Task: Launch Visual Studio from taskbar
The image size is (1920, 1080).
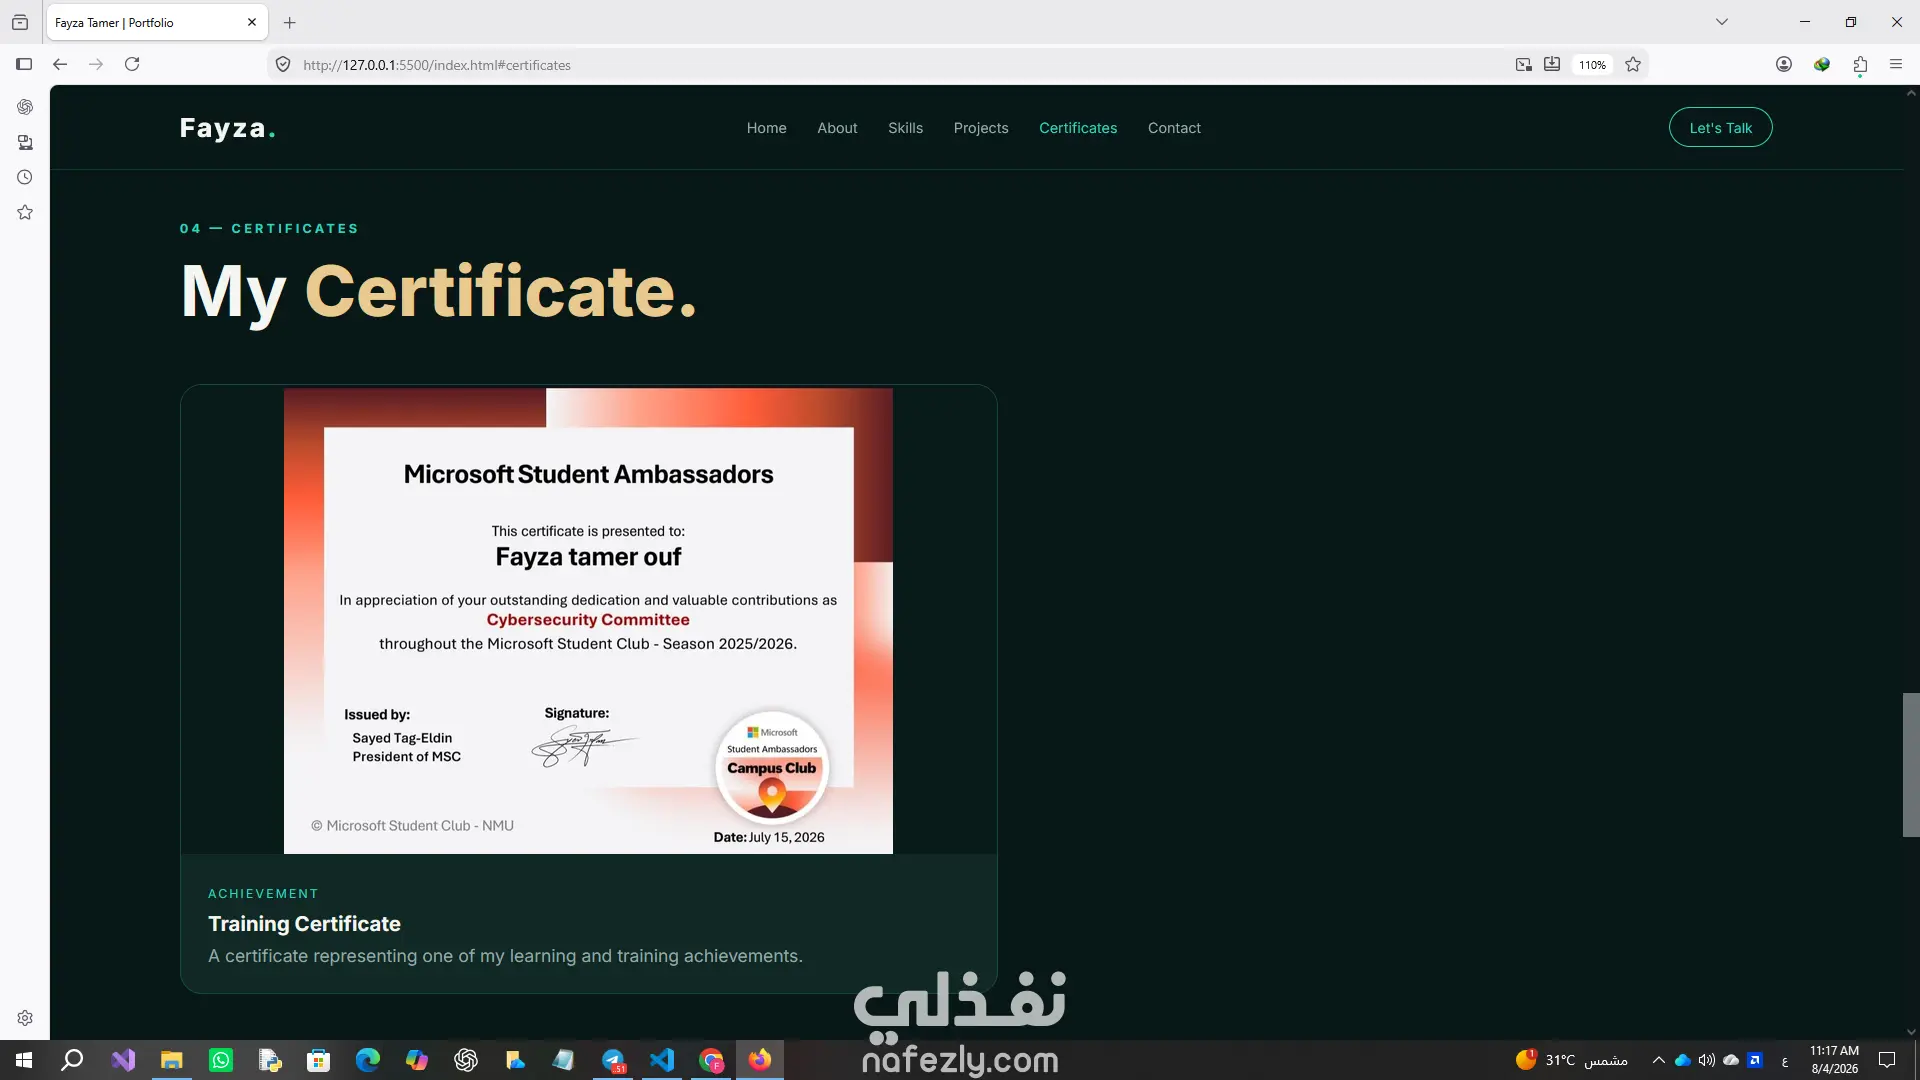Action: click(x=123, y=1060)
